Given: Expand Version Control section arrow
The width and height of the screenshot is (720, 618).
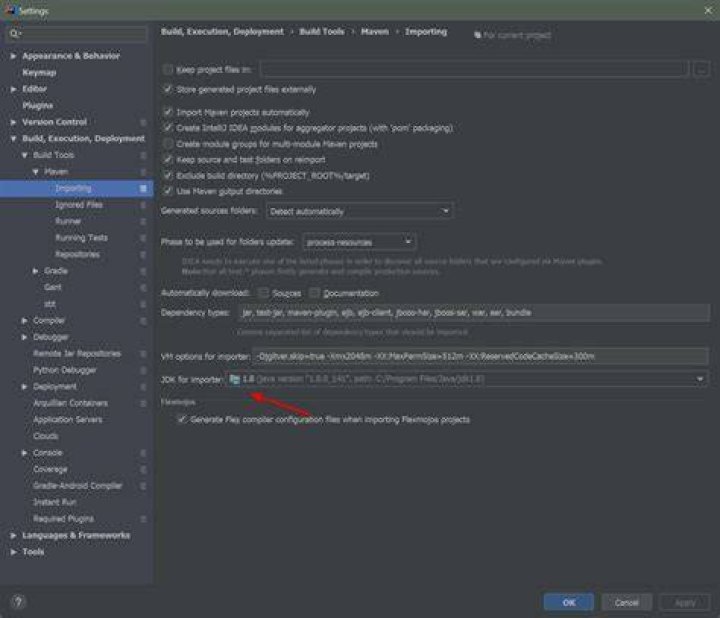Looking at the screenshot, I should click(13, 122).
